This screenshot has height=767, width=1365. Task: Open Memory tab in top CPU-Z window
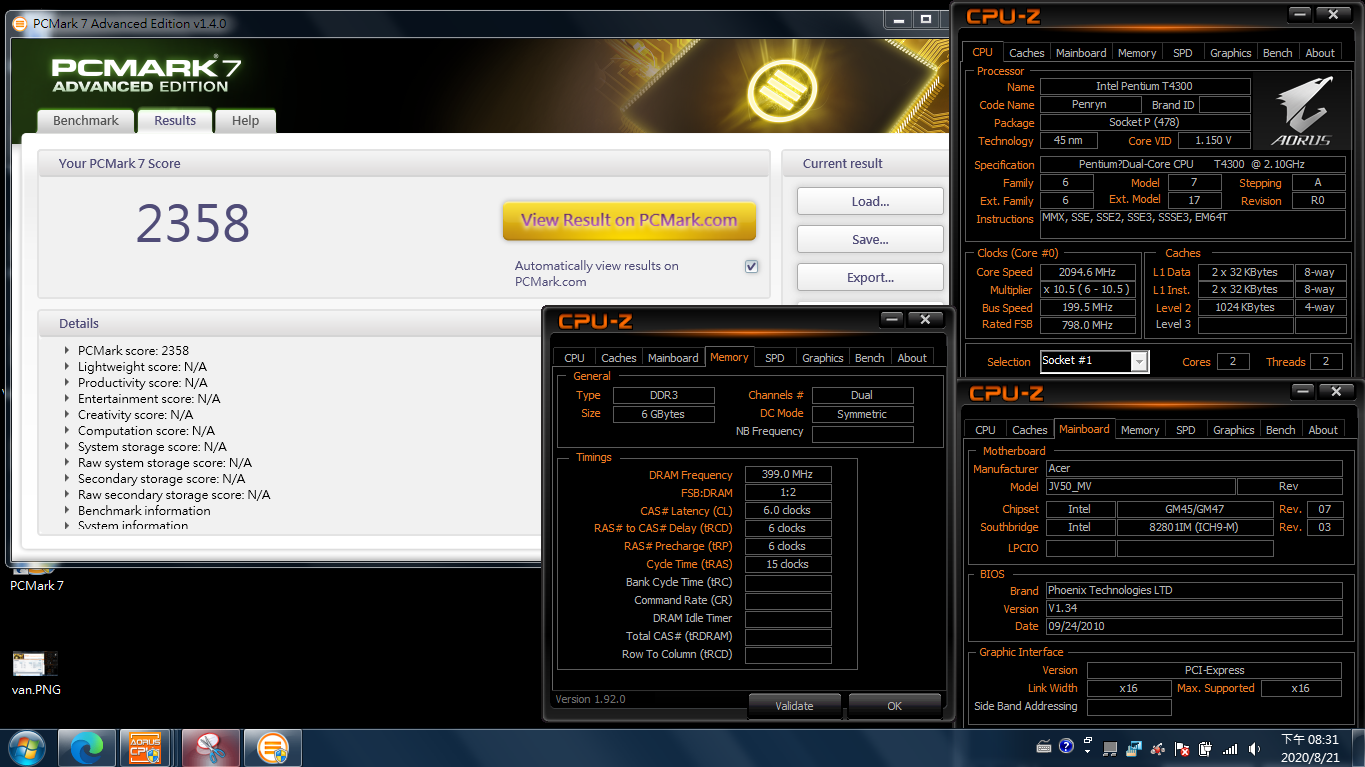click(x=1137, y=53)
